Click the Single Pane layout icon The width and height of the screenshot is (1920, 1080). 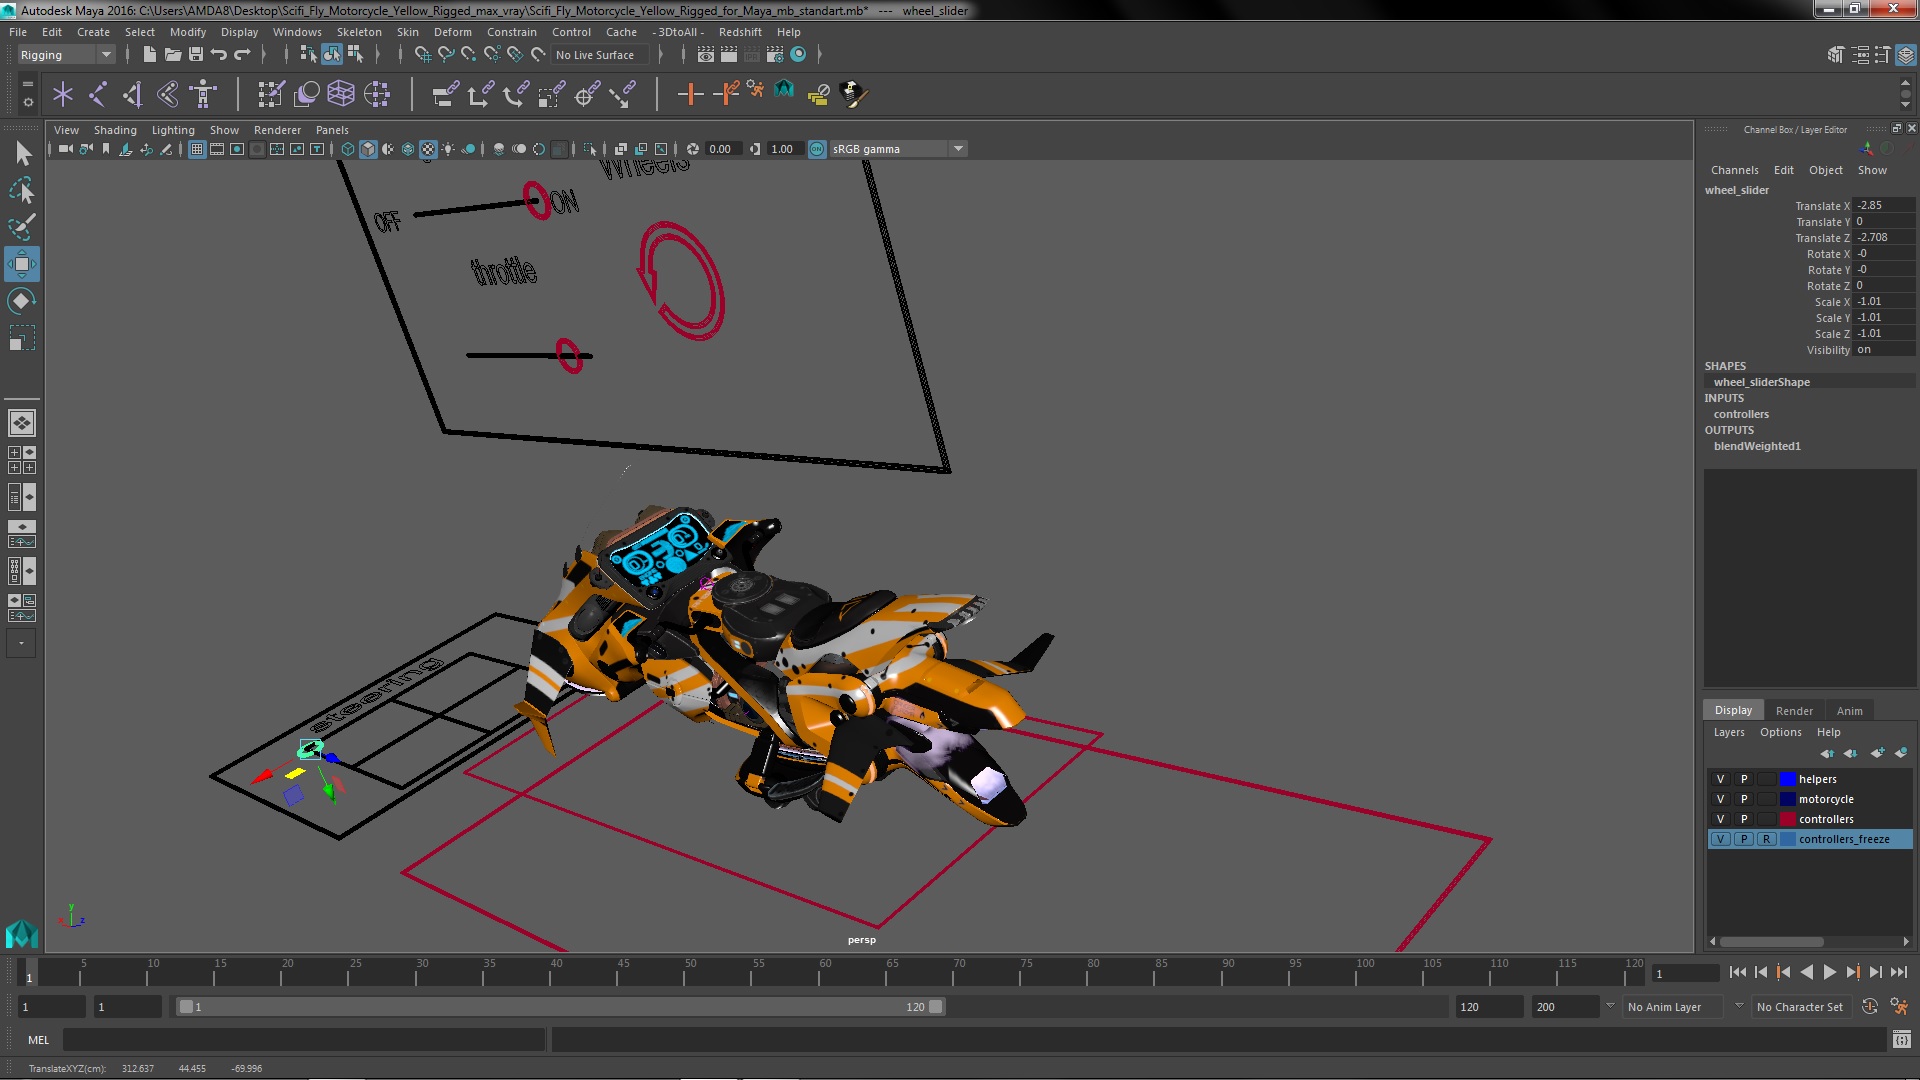(x=22, y=423)
